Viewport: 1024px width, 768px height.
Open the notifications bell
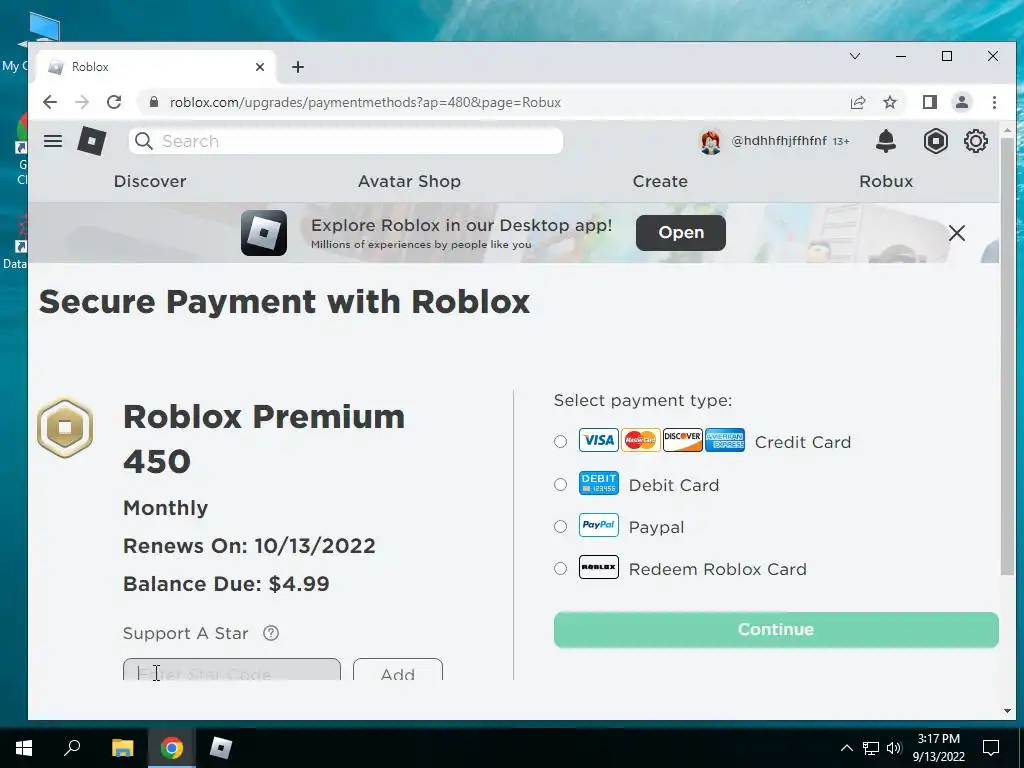click(x=886, y=141)
